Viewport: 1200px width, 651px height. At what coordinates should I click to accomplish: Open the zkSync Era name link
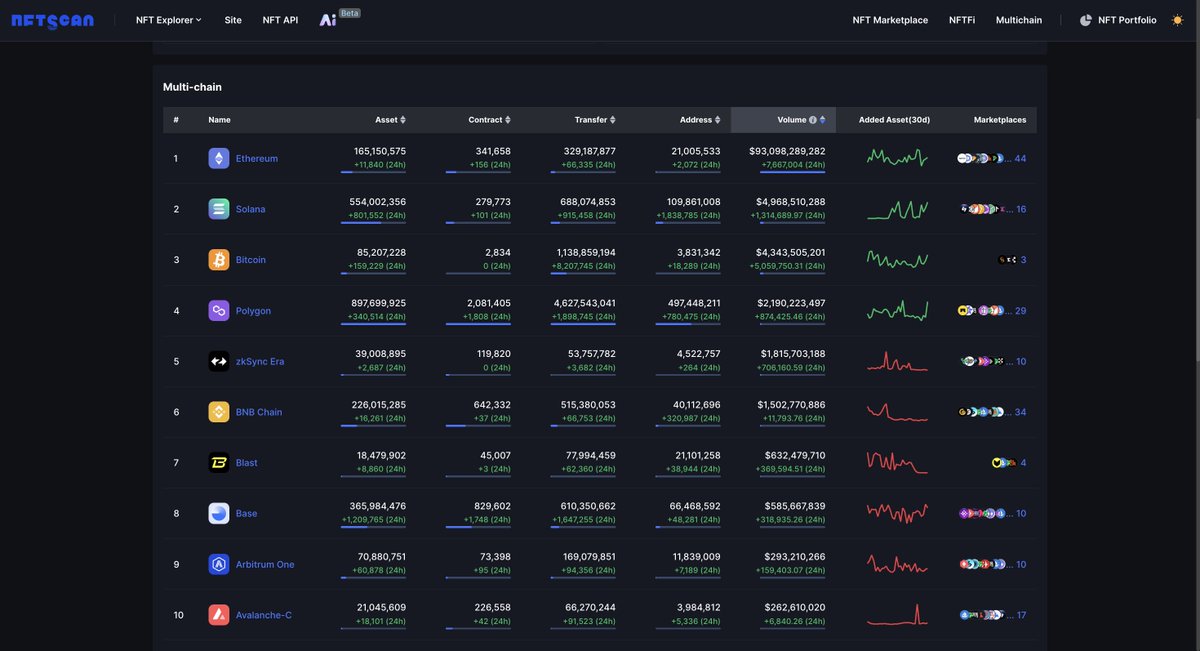click(260, 361)
